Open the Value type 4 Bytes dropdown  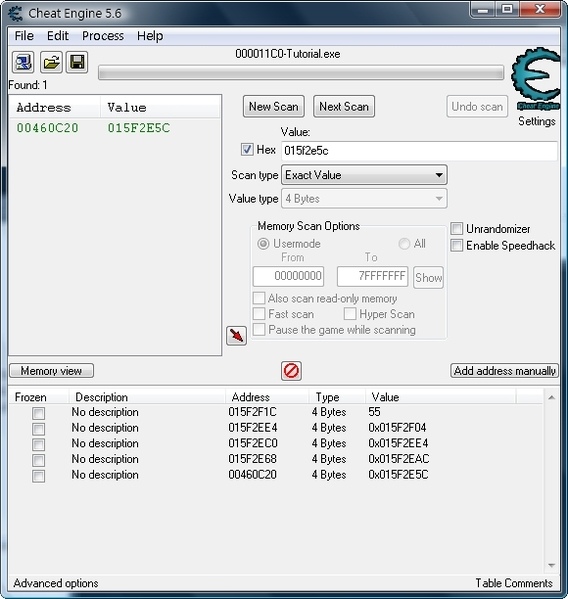[x=364, y=199]
